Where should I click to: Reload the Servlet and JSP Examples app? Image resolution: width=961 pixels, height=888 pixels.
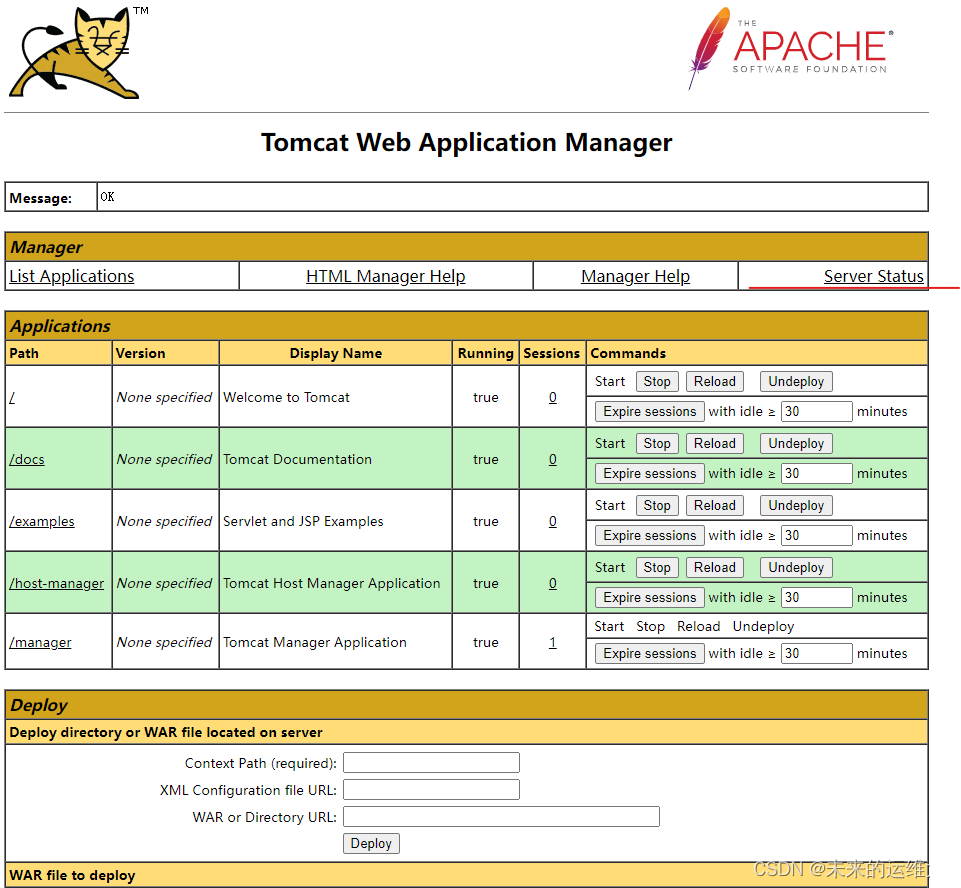point(715,506)
